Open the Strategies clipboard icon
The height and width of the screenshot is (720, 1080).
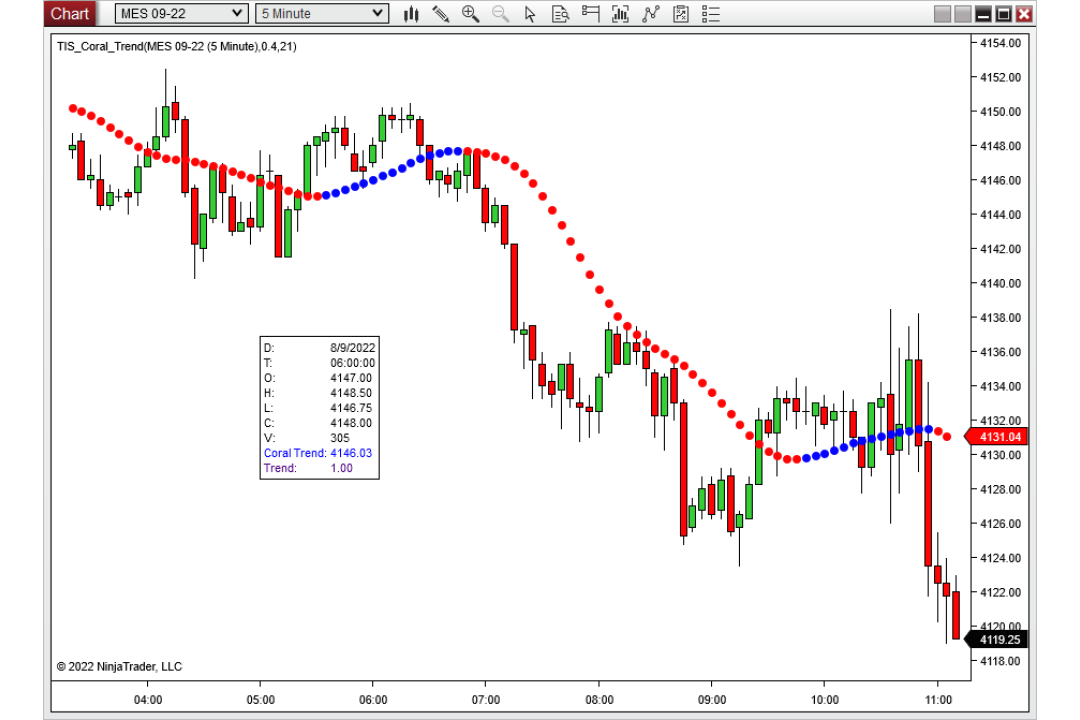click(681, 14)
